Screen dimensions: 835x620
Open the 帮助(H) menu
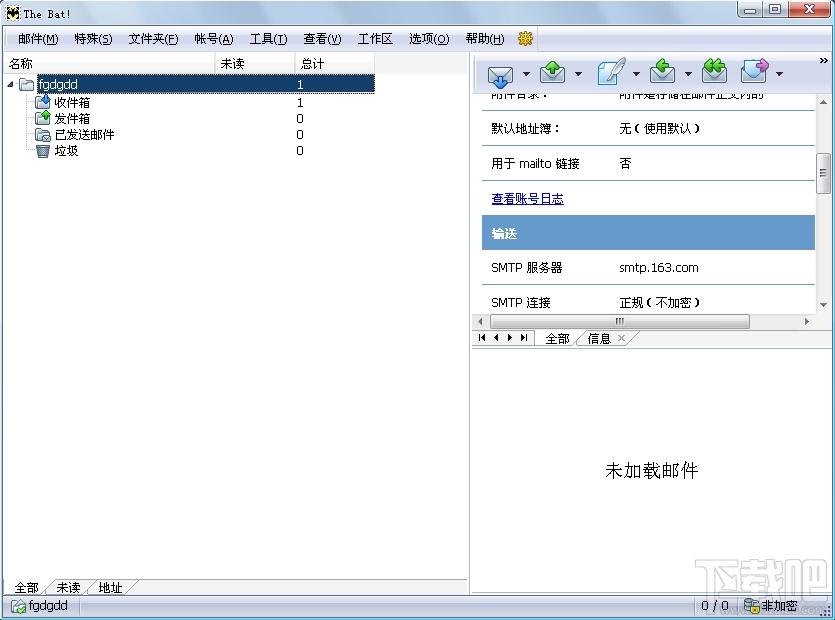click(485, 39)
